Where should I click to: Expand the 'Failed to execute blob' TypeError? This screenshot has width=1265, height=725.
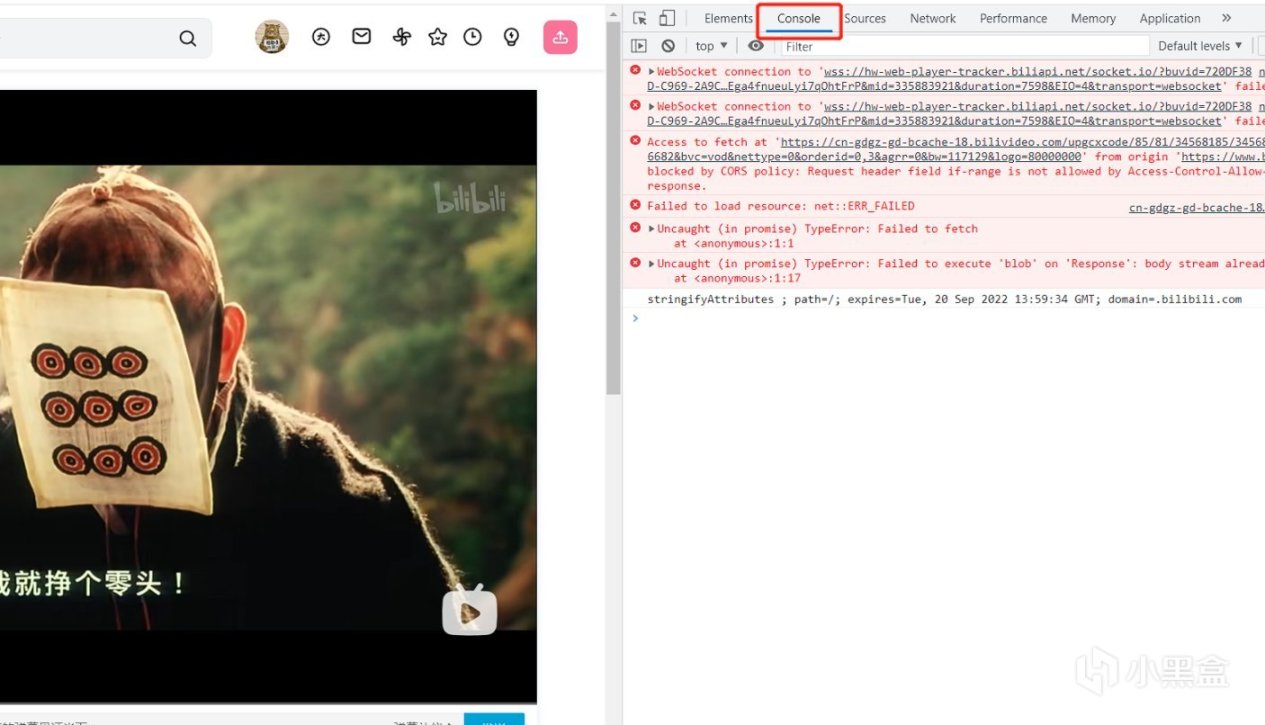[x=651, y=264]
